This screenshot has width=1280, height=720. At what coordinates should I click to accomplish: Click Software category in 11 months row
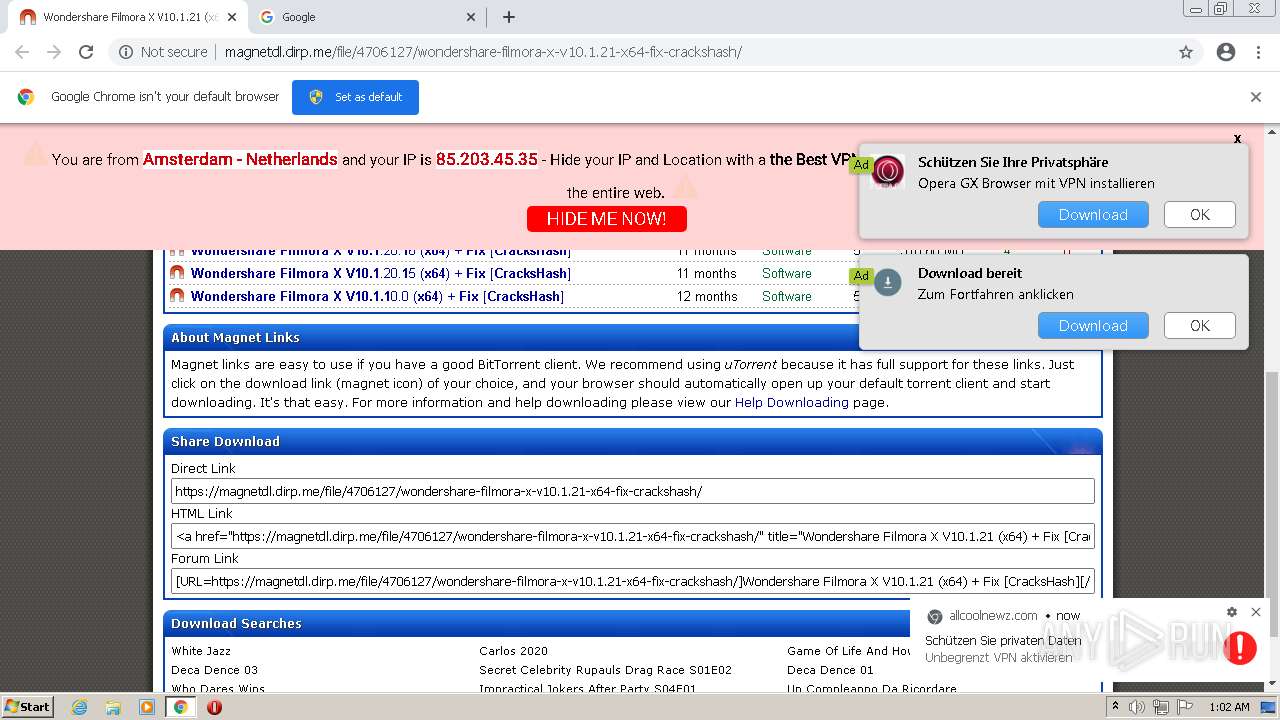787,273
